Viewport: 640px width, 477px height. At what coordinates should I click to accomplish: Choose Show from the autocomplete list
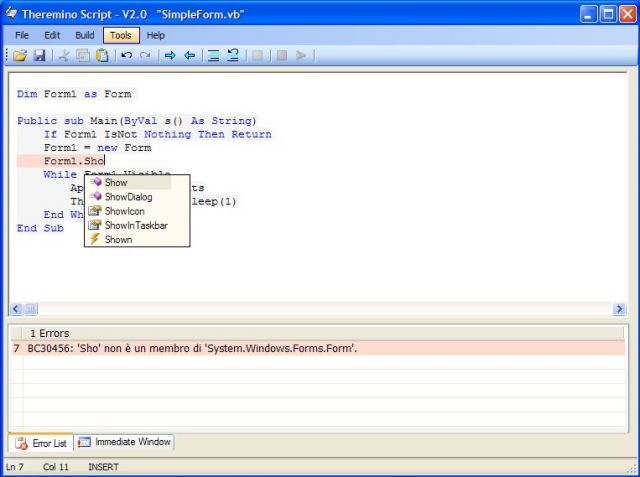pos(116,183)
